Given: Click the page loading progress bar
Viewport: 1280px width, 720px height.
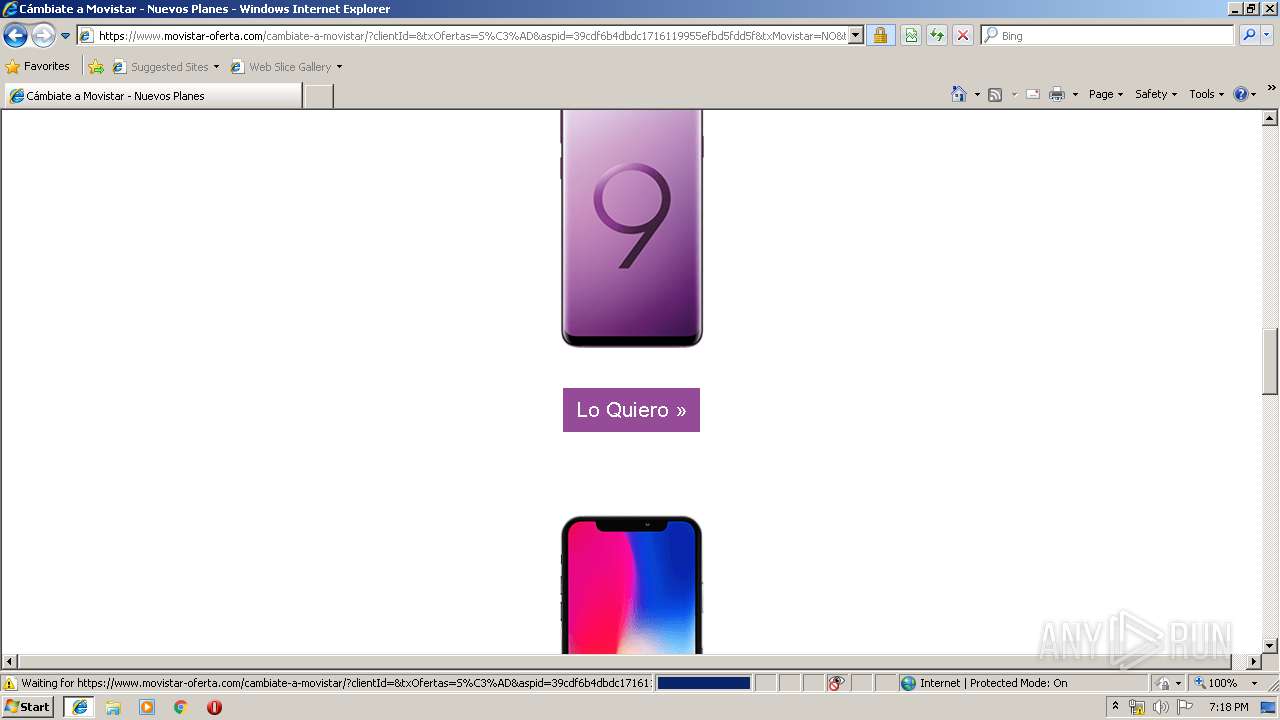Looking at the screenshot, I should tap(704, 683).
